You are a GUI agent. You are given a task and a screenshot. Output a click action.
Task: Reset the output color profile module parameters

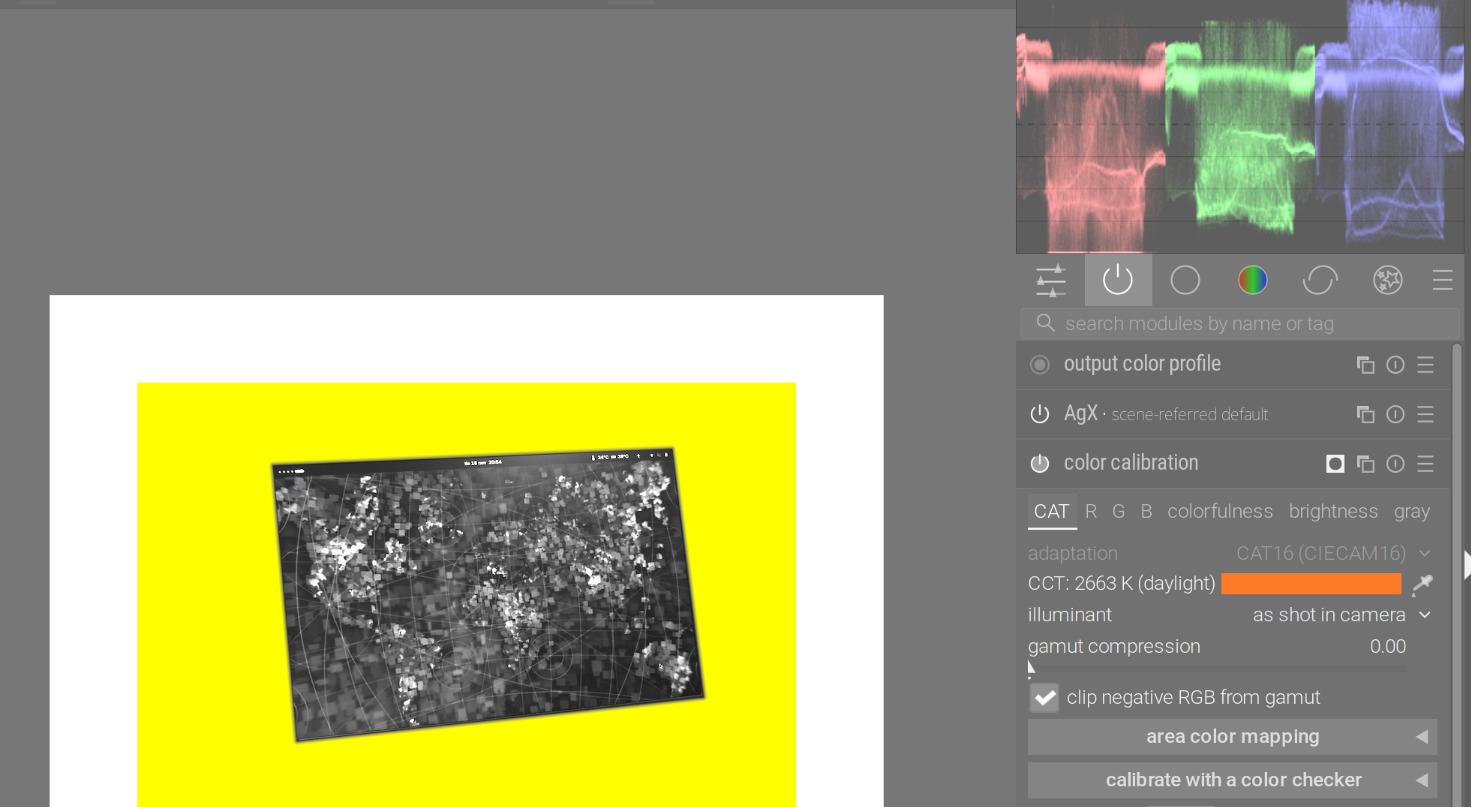click(1395, 365)
